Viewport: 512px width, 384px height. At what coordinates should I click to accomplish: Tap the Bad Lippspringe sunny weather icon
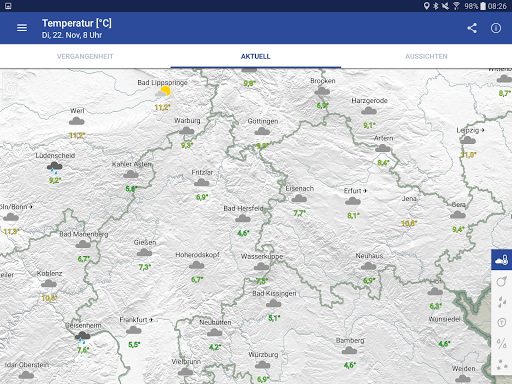(163, 92)
